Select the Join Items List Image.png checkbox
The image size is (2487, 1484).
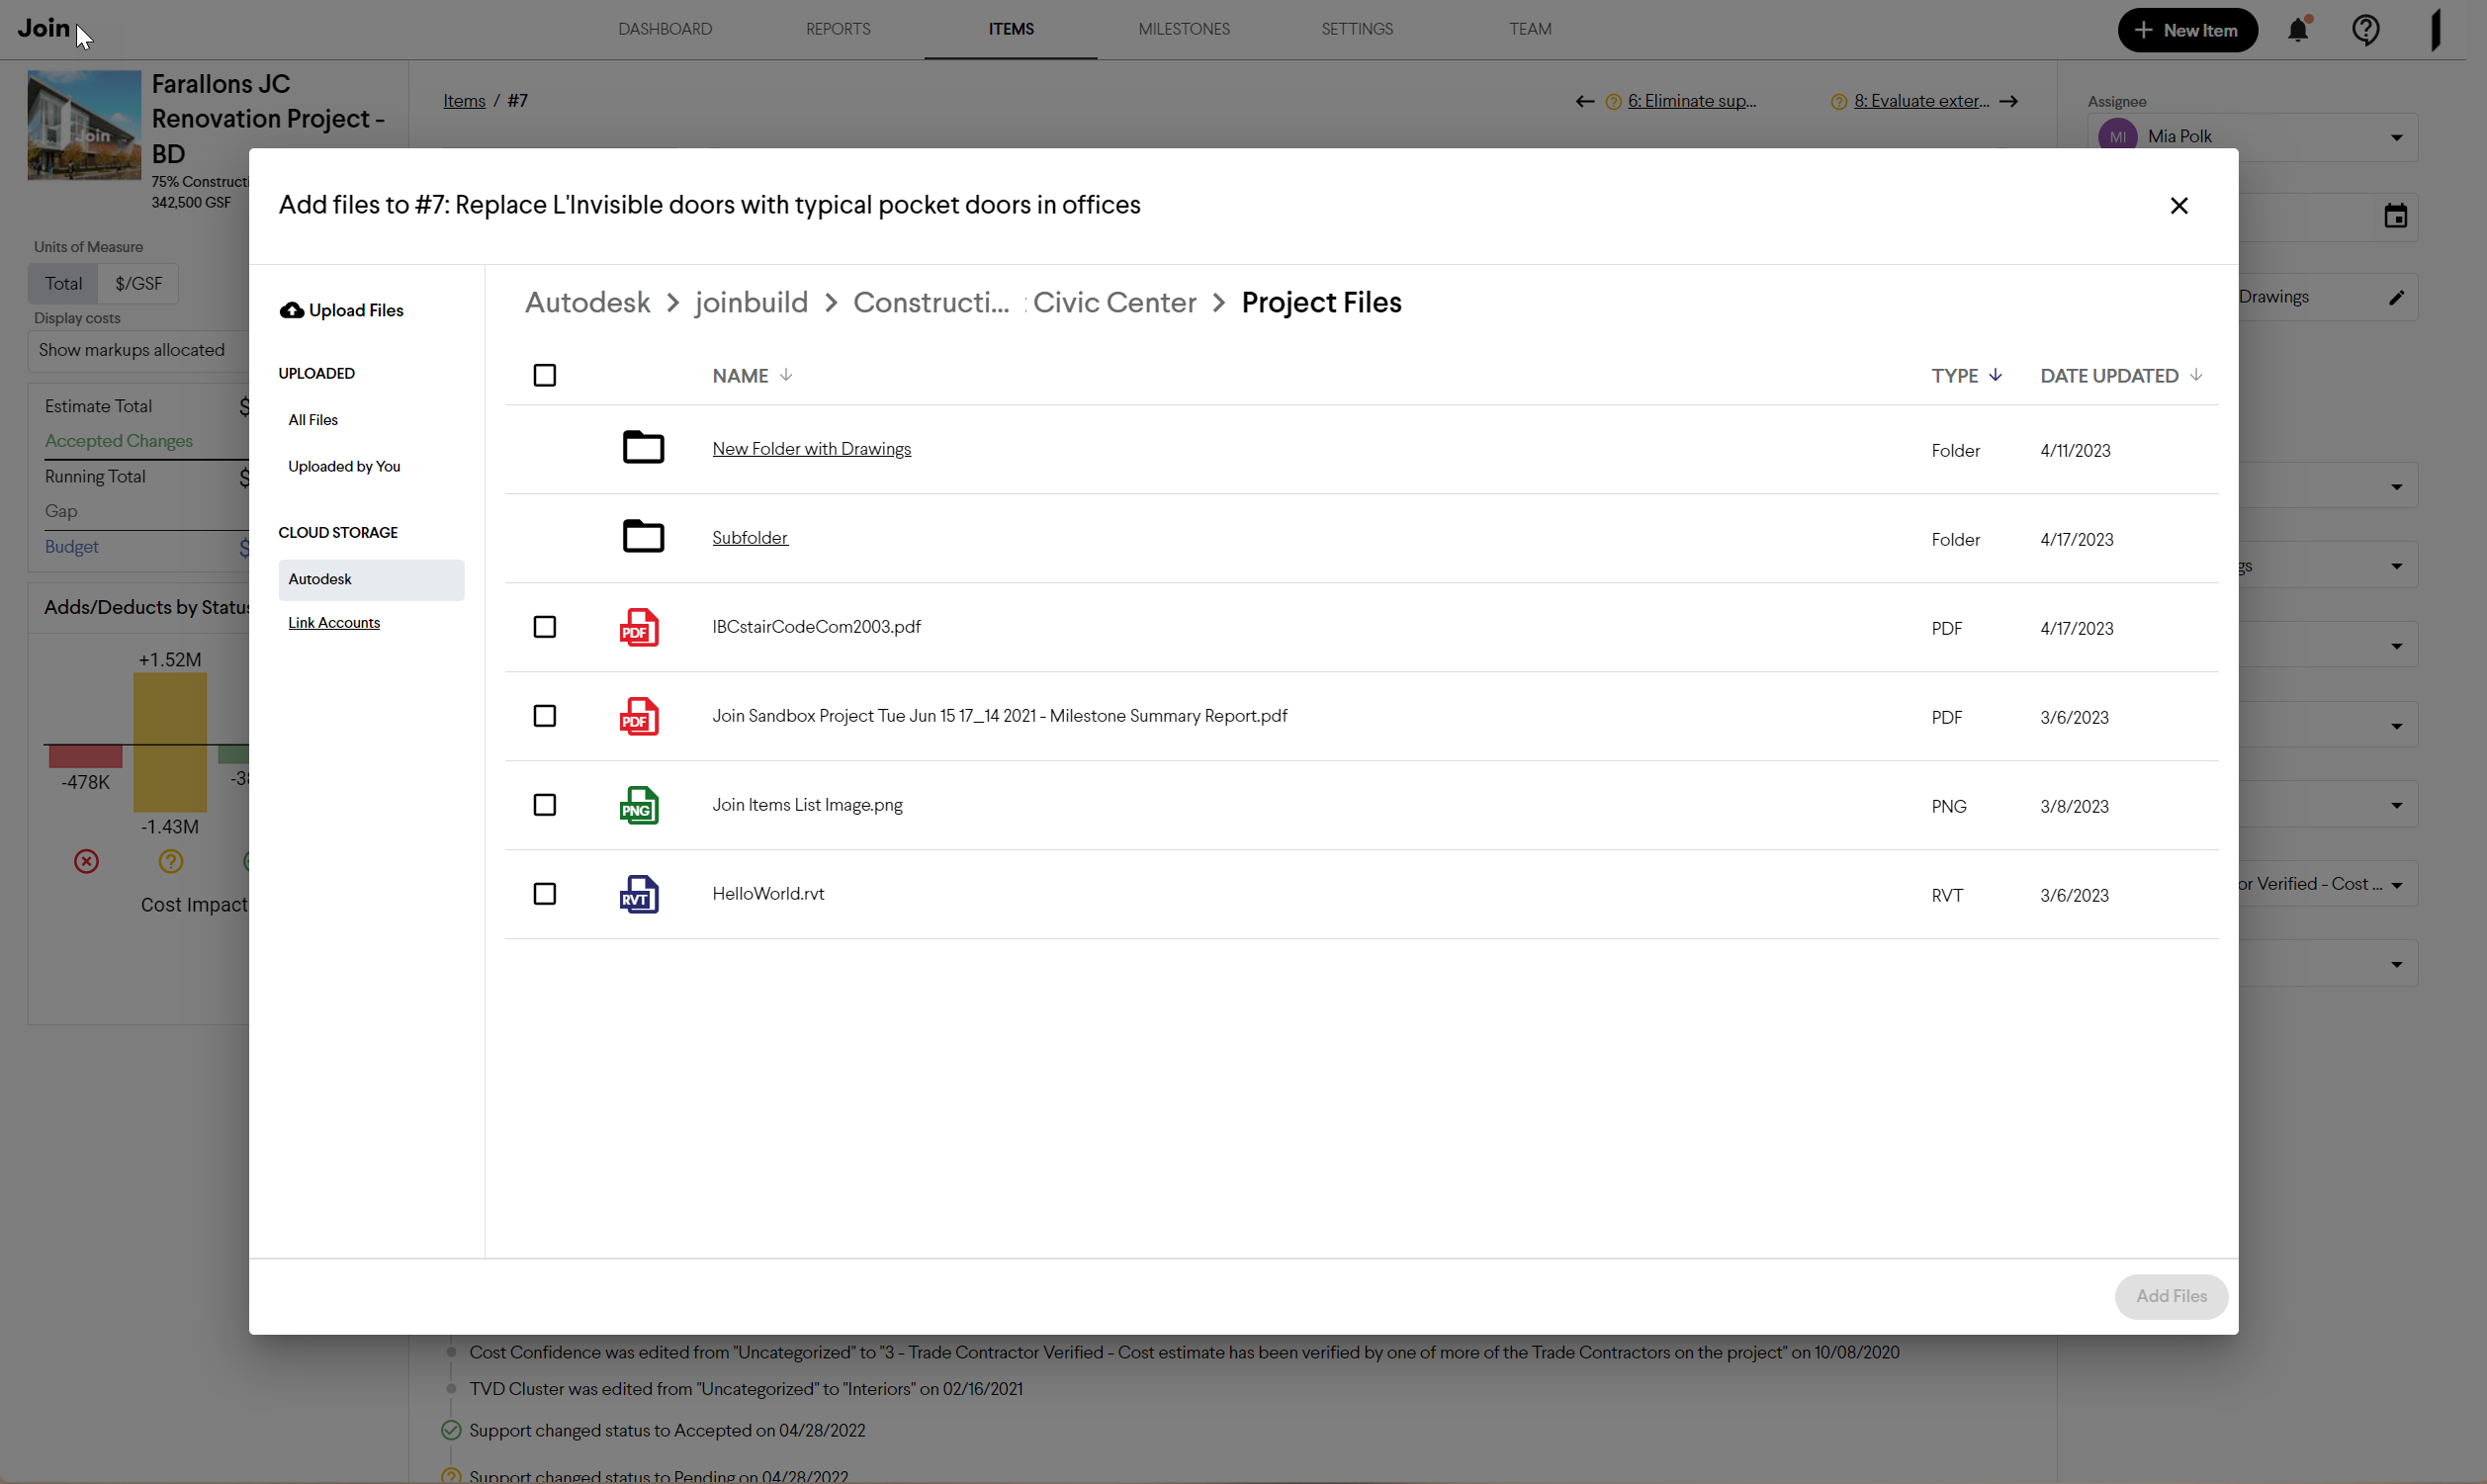(x=545, y=805)
